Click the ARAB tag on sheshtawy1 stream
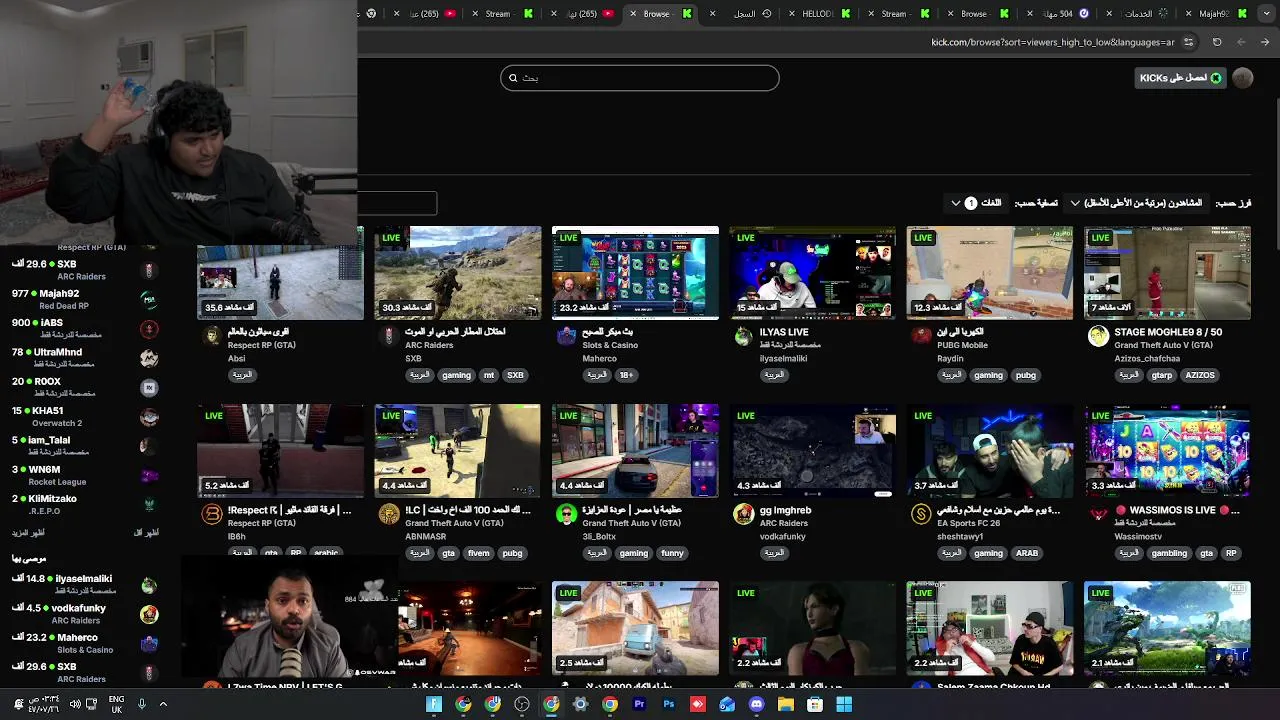Image resolution: width=1280 pixels, height=720 pixels. (x=1026, y=553)
